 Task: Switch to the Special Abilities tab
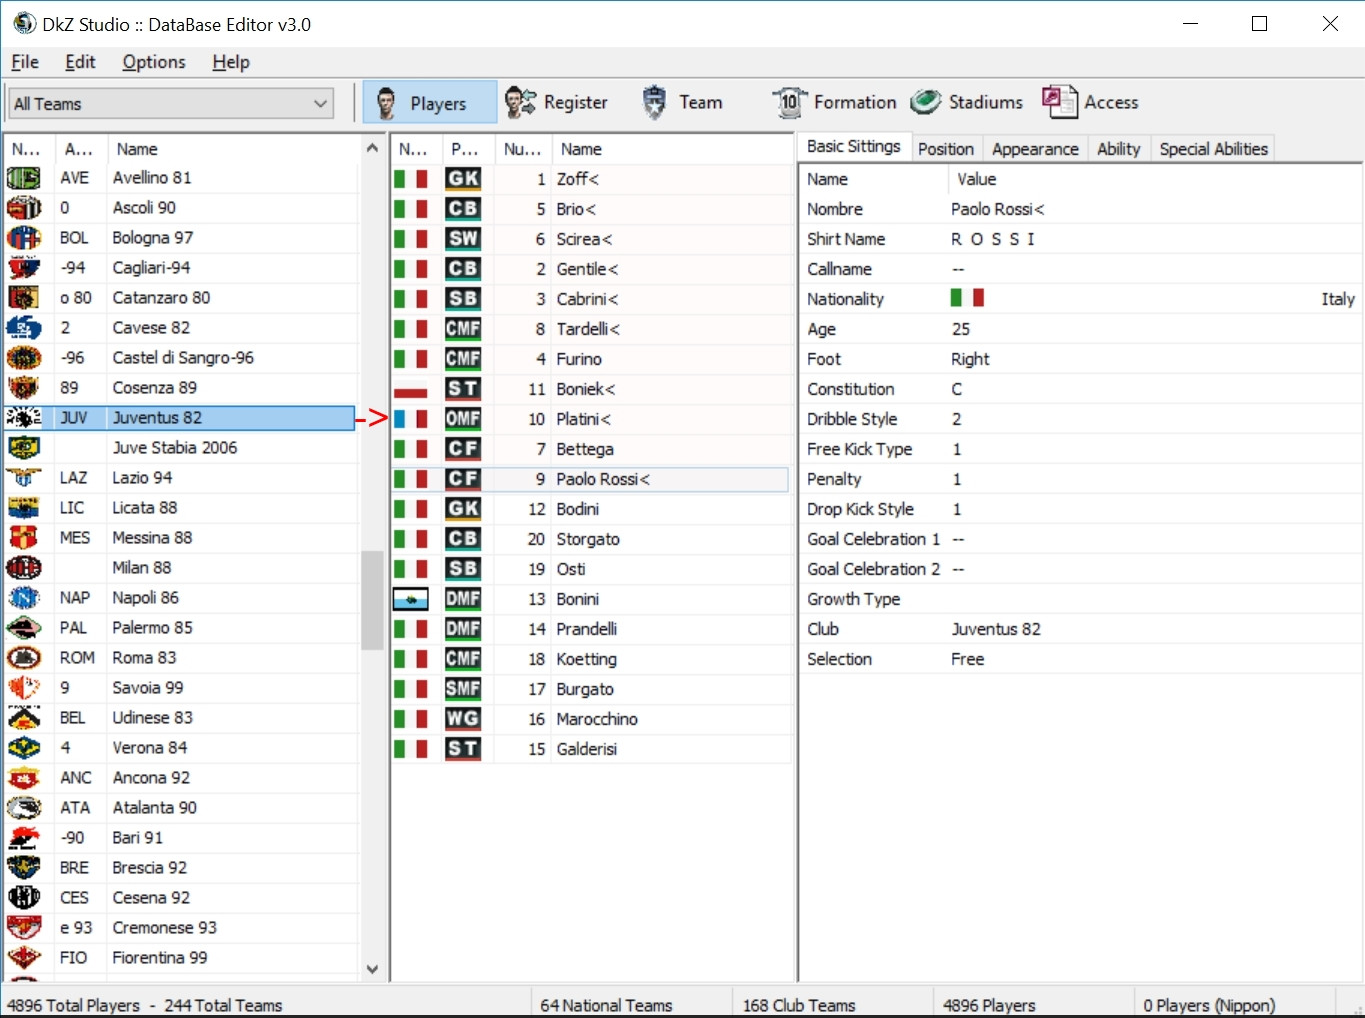coord(1213,149)
